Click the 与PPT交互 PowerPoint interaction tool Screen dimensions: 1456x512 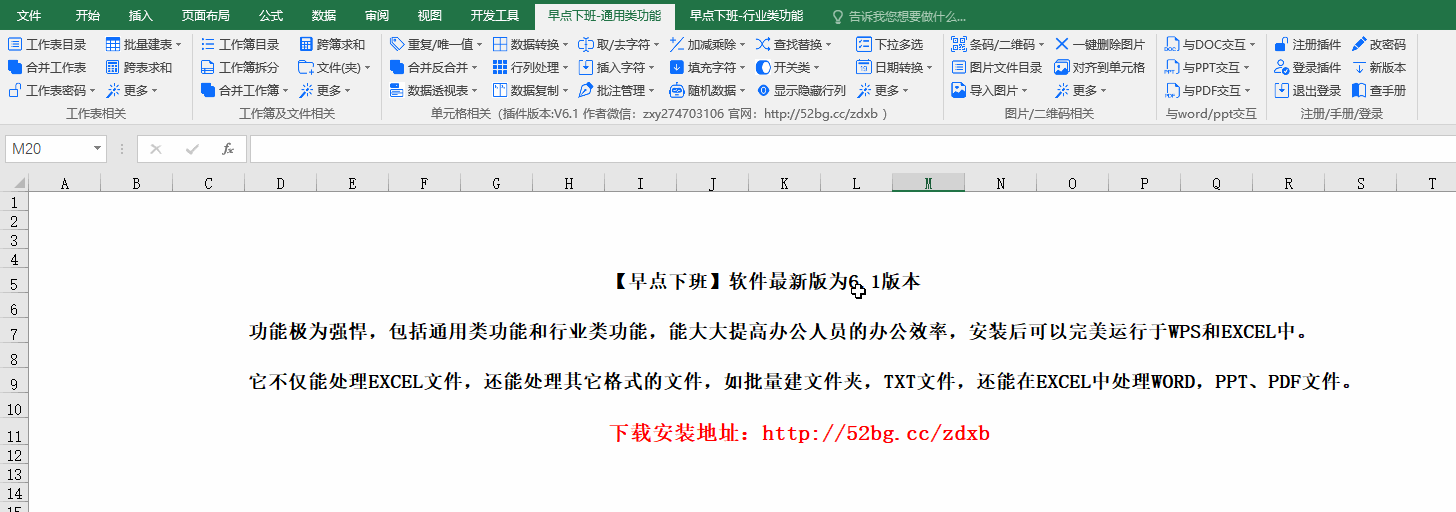[1208, 67]
